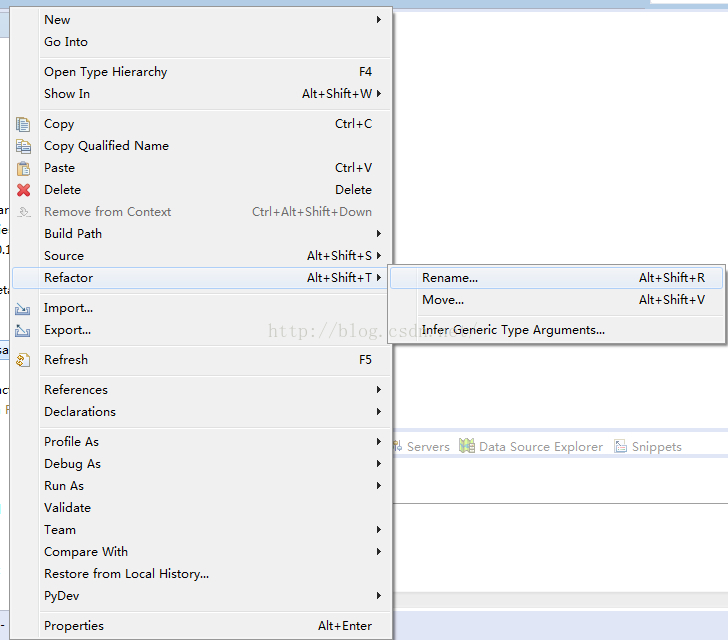The height and width of the screenshot is (640, 728).
Task: Click the F5 shortcut beside Refresh
Action: pos(365,360)
